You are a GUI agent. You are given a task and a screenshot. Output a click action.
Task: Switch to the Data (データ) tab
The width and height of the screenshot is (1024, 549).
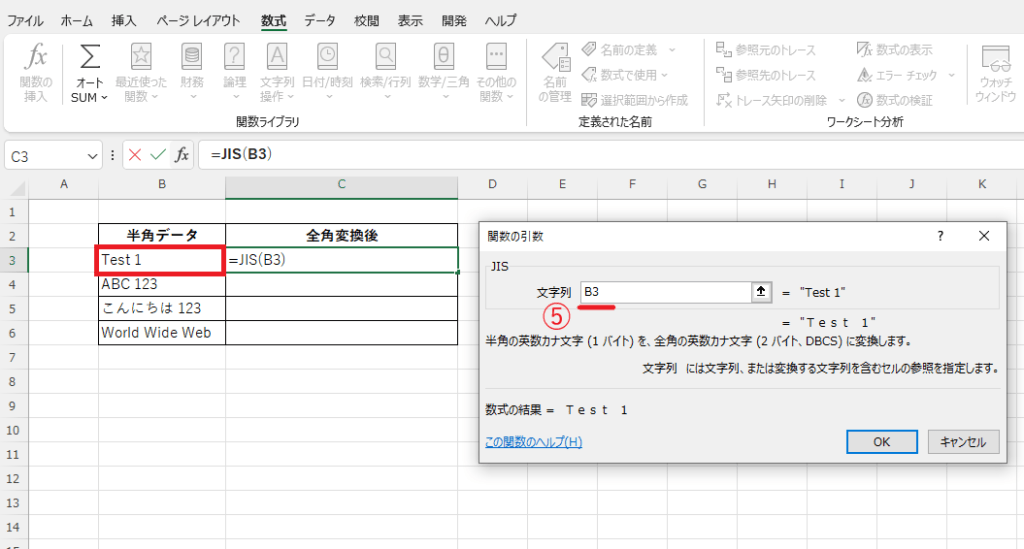click(320, 21)
